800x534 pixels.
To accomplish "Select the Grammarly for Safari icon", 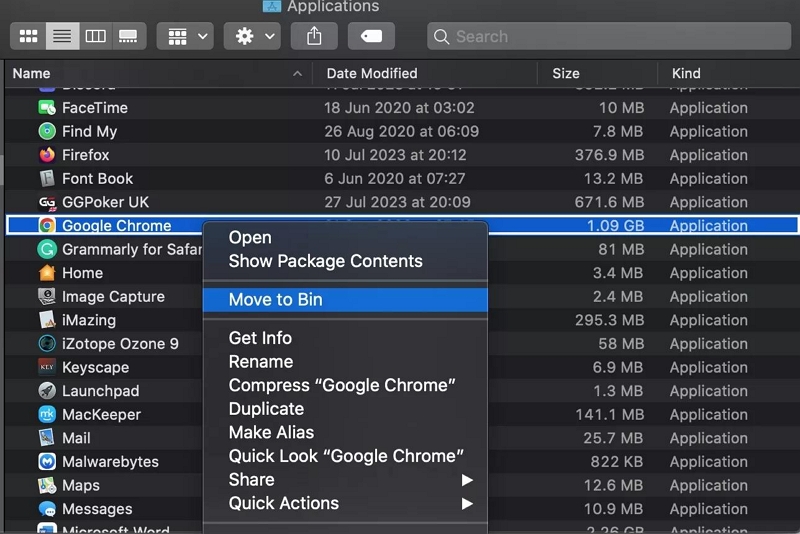I will pyautogui.click(x=47, y=249).
